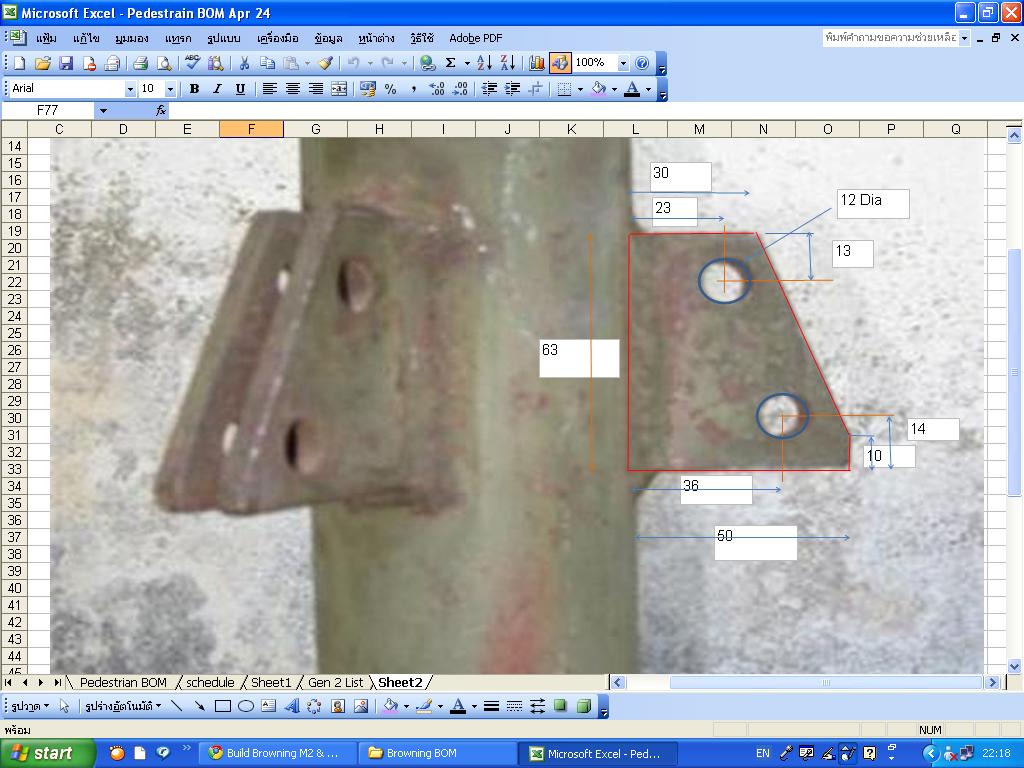Click the Save icon in toolbar

coord(66,63)
